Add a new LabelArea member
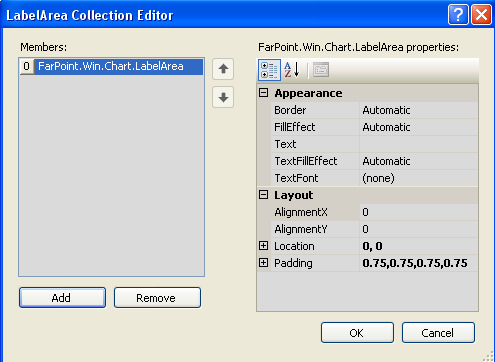Screen dimensions: 495x362 pos(62,298)
